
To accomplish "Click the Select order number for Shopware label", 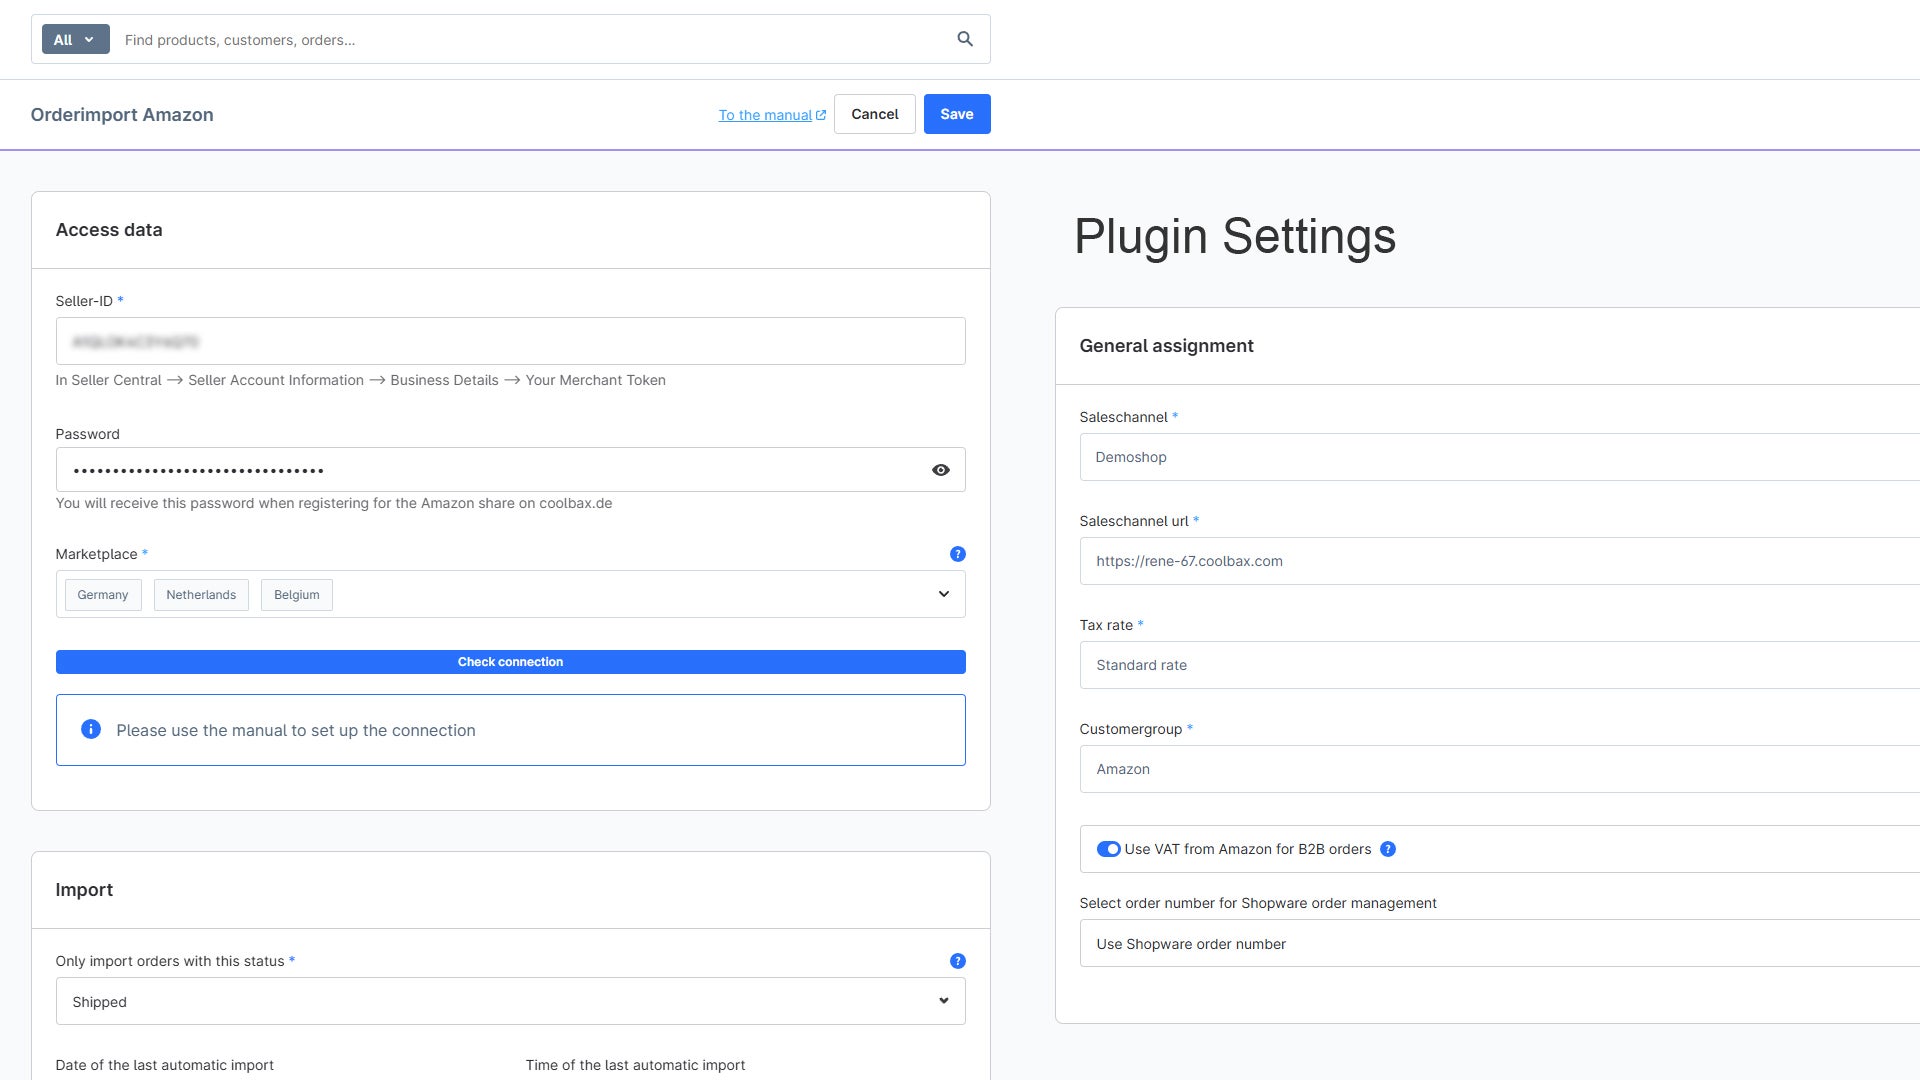I will 1258,903.
